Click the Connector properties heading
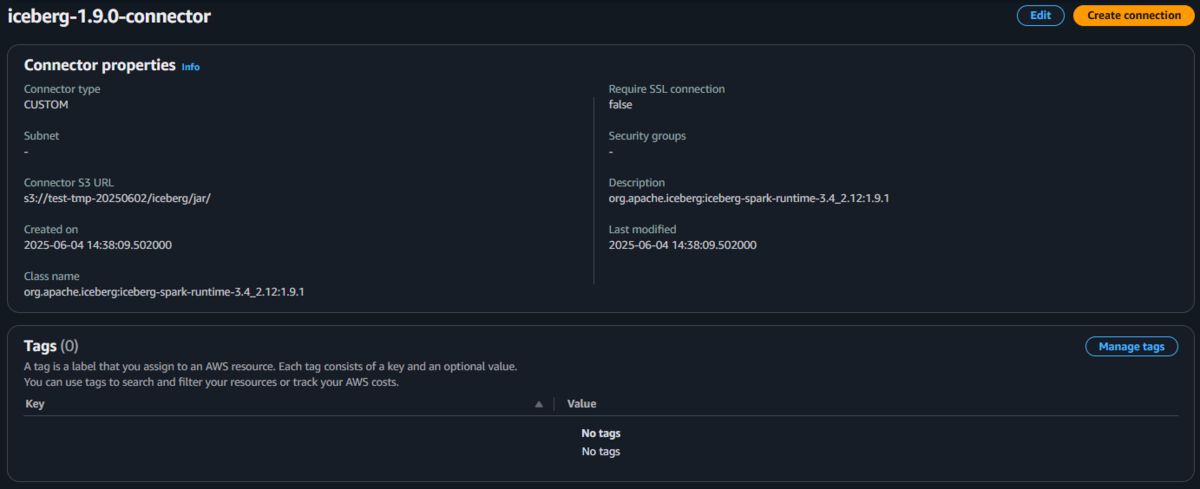Screen dimensions: 1200x489 click(x=99, y=66)
